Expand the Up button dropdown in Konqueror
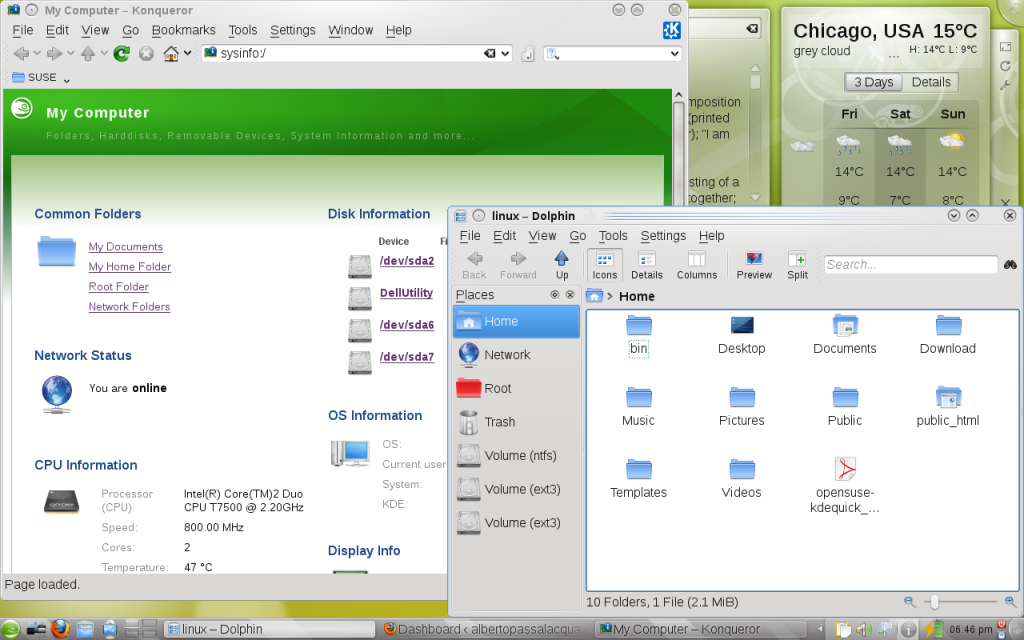Viewport: 1024px width, 640px height. click(x=104, y=54)
